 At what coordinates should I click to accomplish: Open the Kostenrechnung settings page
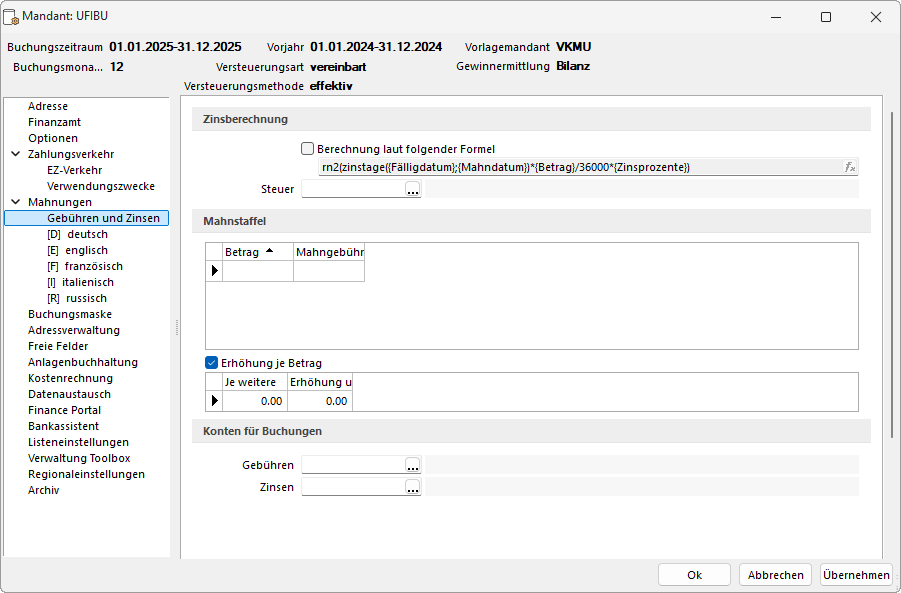click(70, 378)
